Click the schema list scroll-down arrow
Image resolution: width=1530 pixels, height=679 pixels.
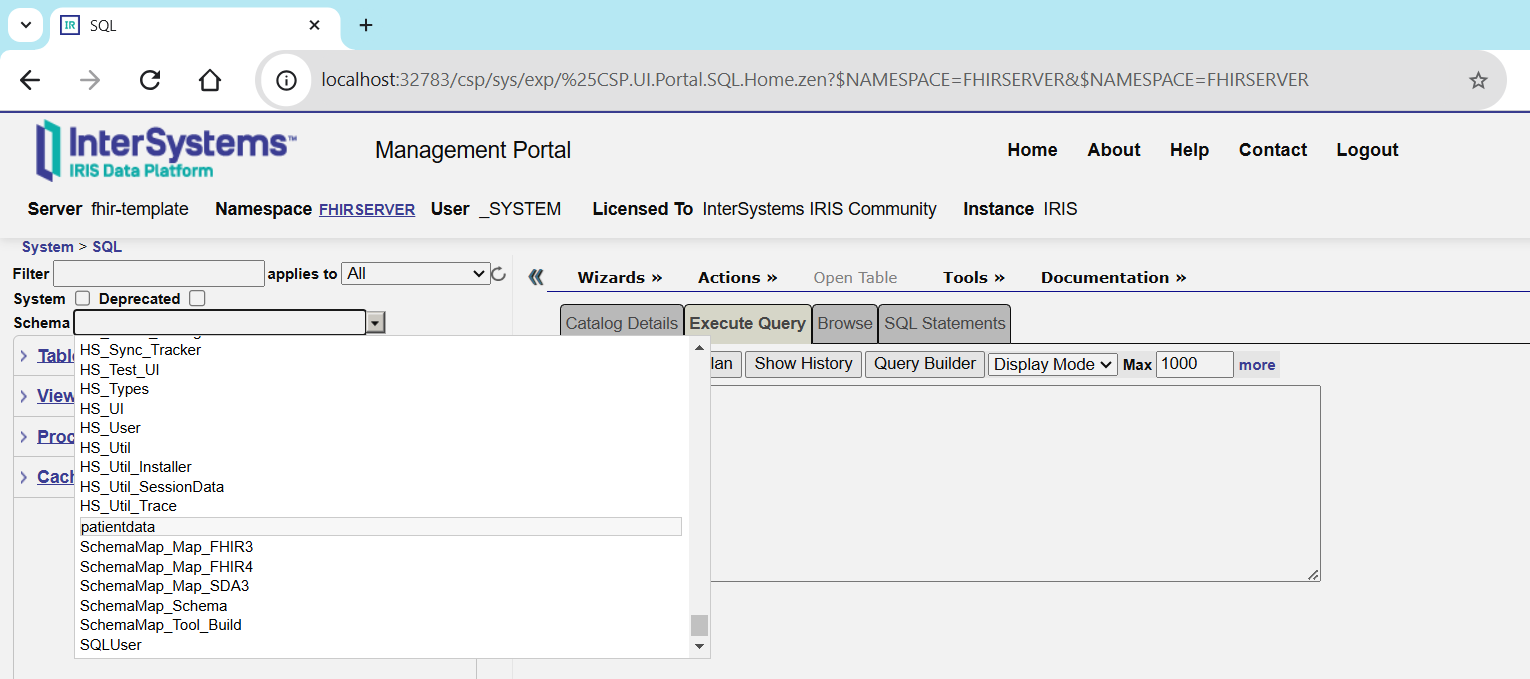[x=699, y=647]
